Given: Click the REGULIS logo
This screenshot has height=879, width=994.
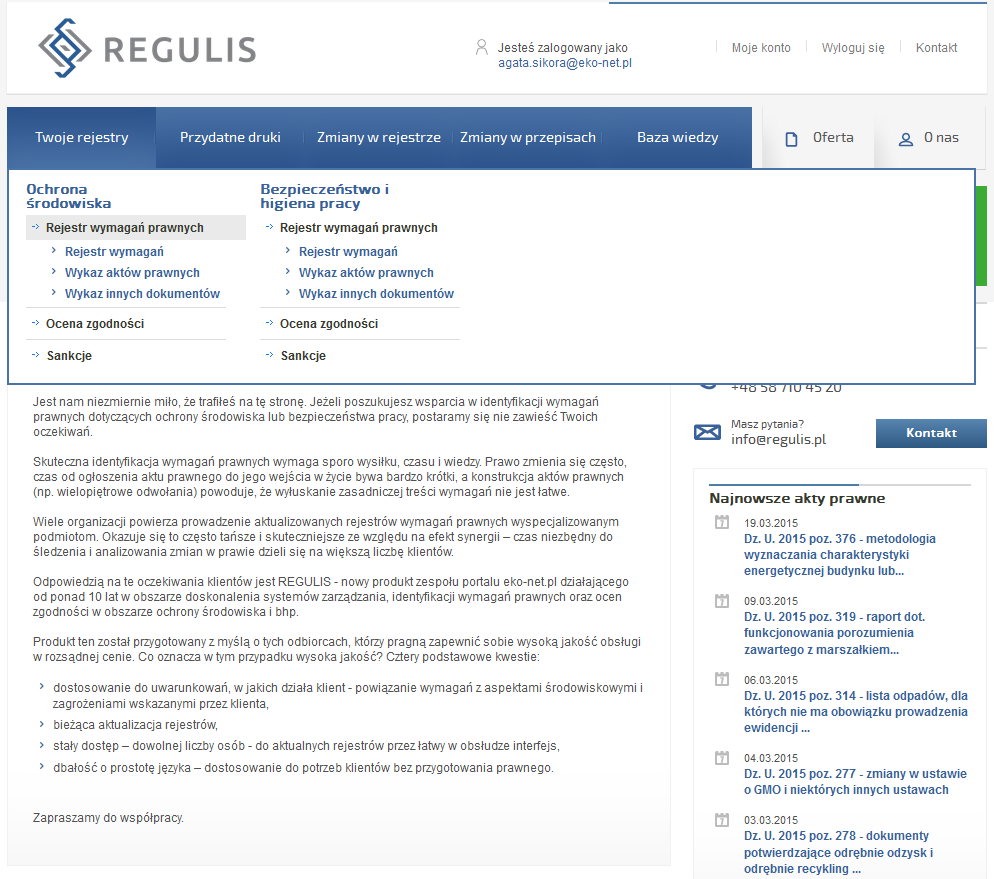Looking at the screenshot, I should point(146,48).
